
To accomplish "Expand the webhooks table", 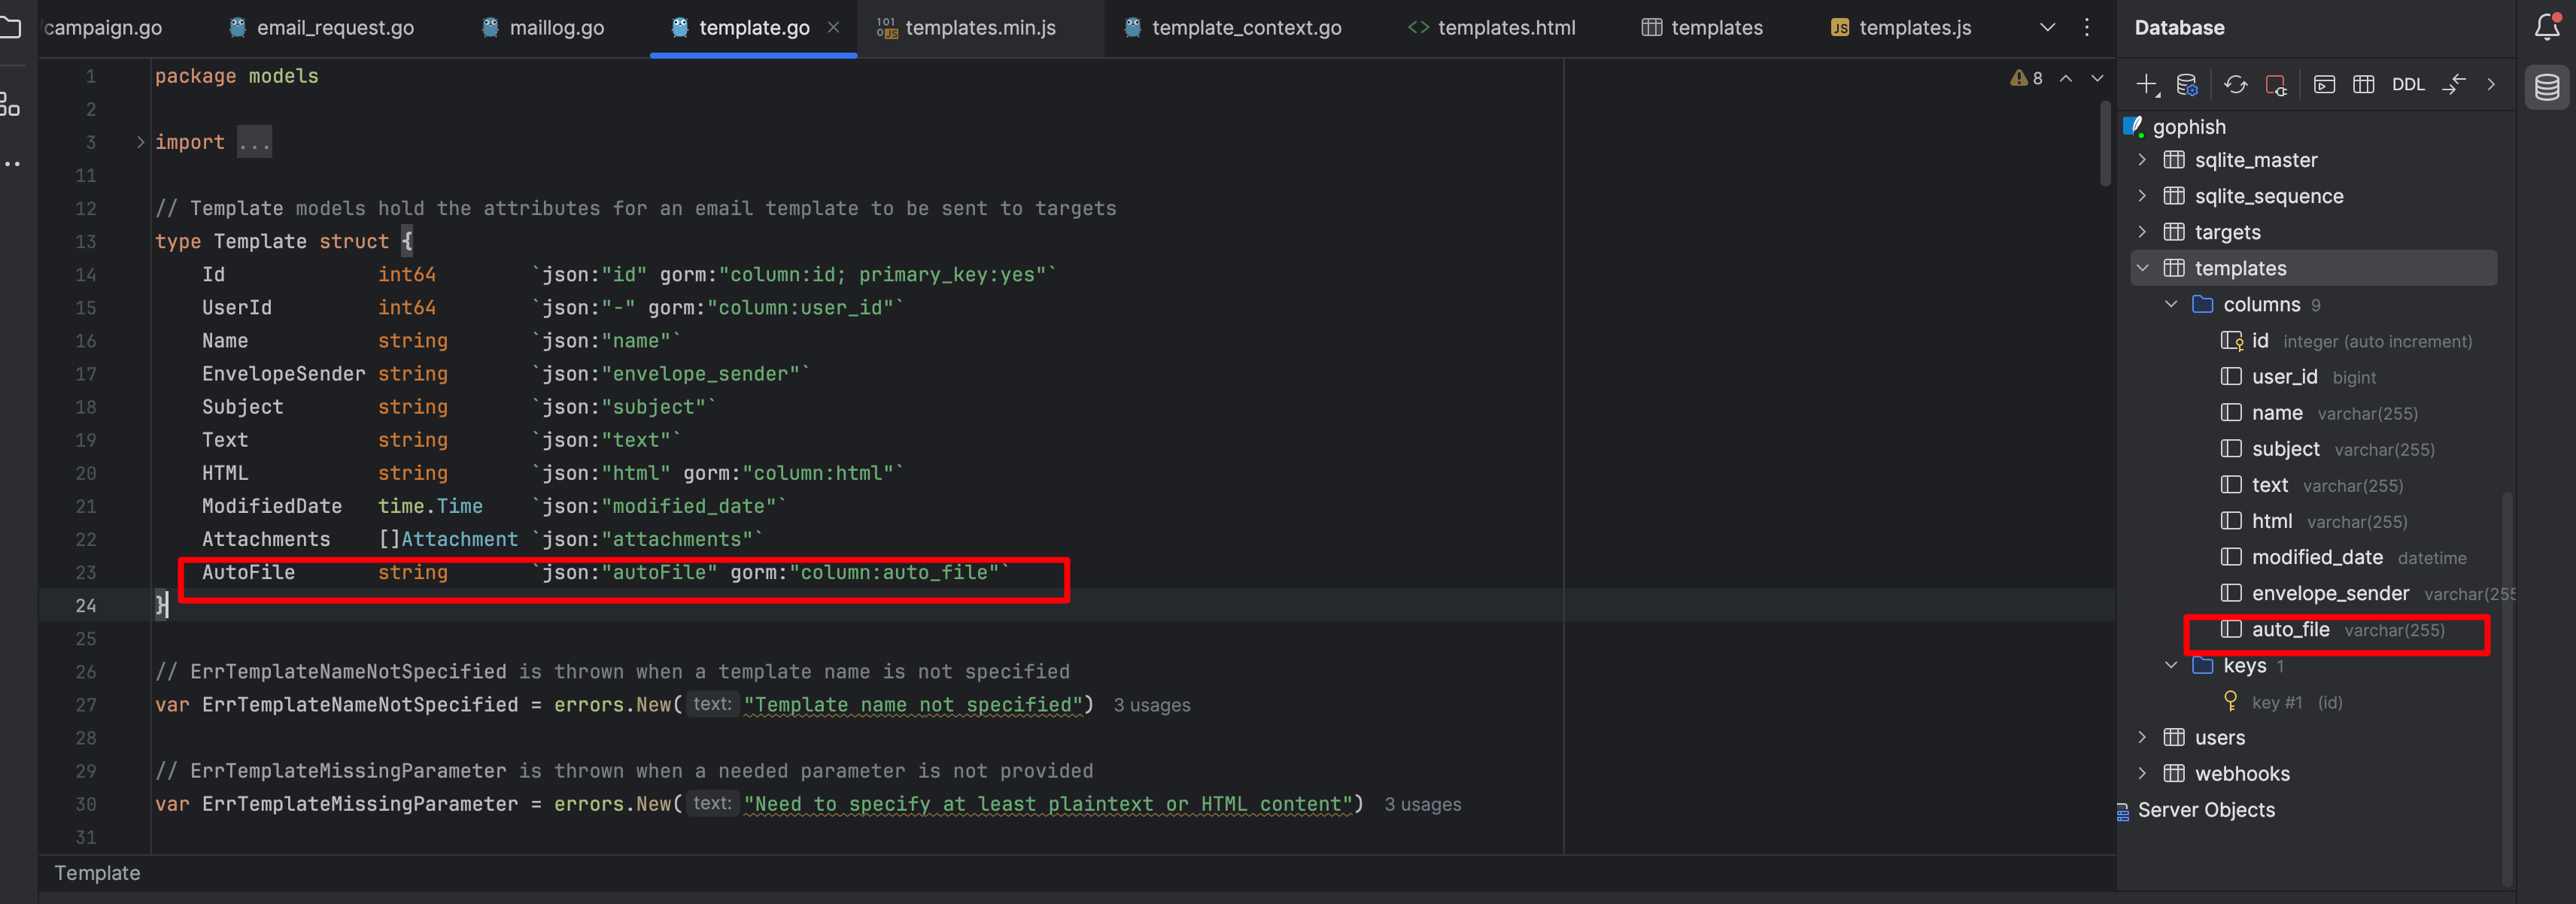I will point(2142,773).
